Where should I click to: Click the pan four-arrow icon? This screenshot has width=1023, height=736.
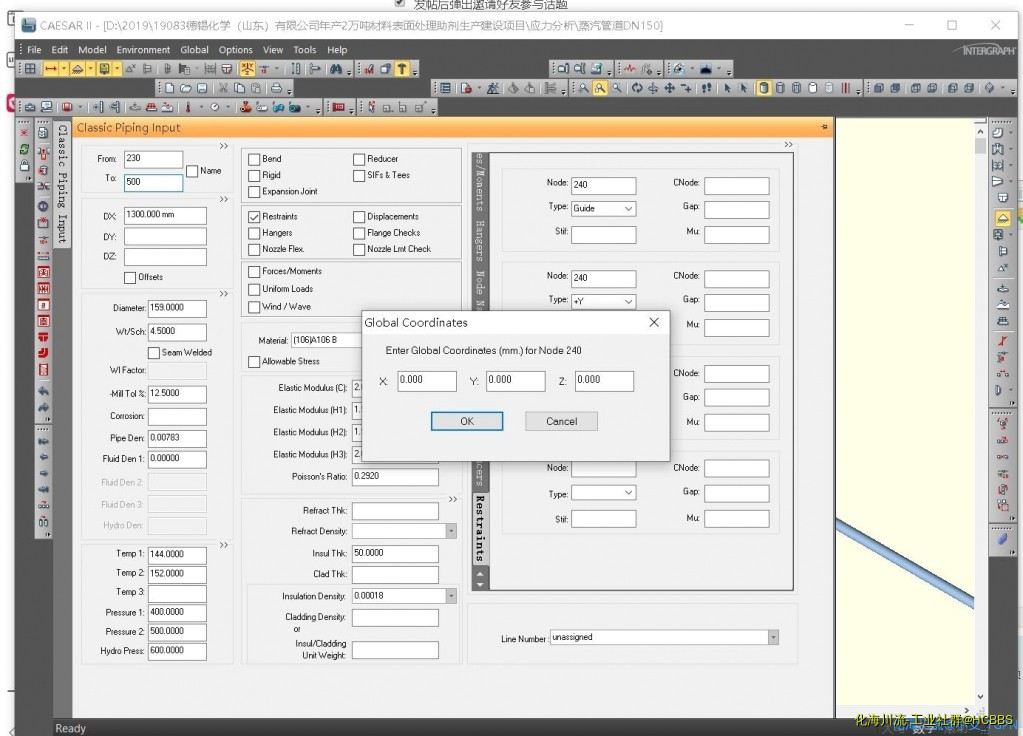coord(669,88)
